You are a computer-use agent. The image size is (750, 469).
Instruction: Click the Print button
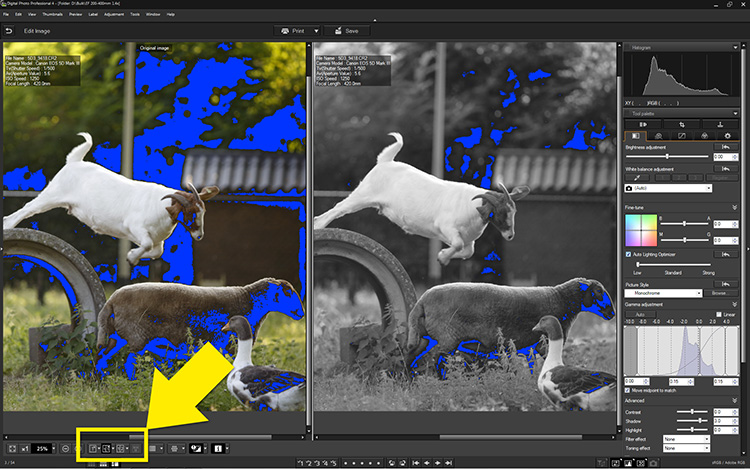(x=292, y=31)
